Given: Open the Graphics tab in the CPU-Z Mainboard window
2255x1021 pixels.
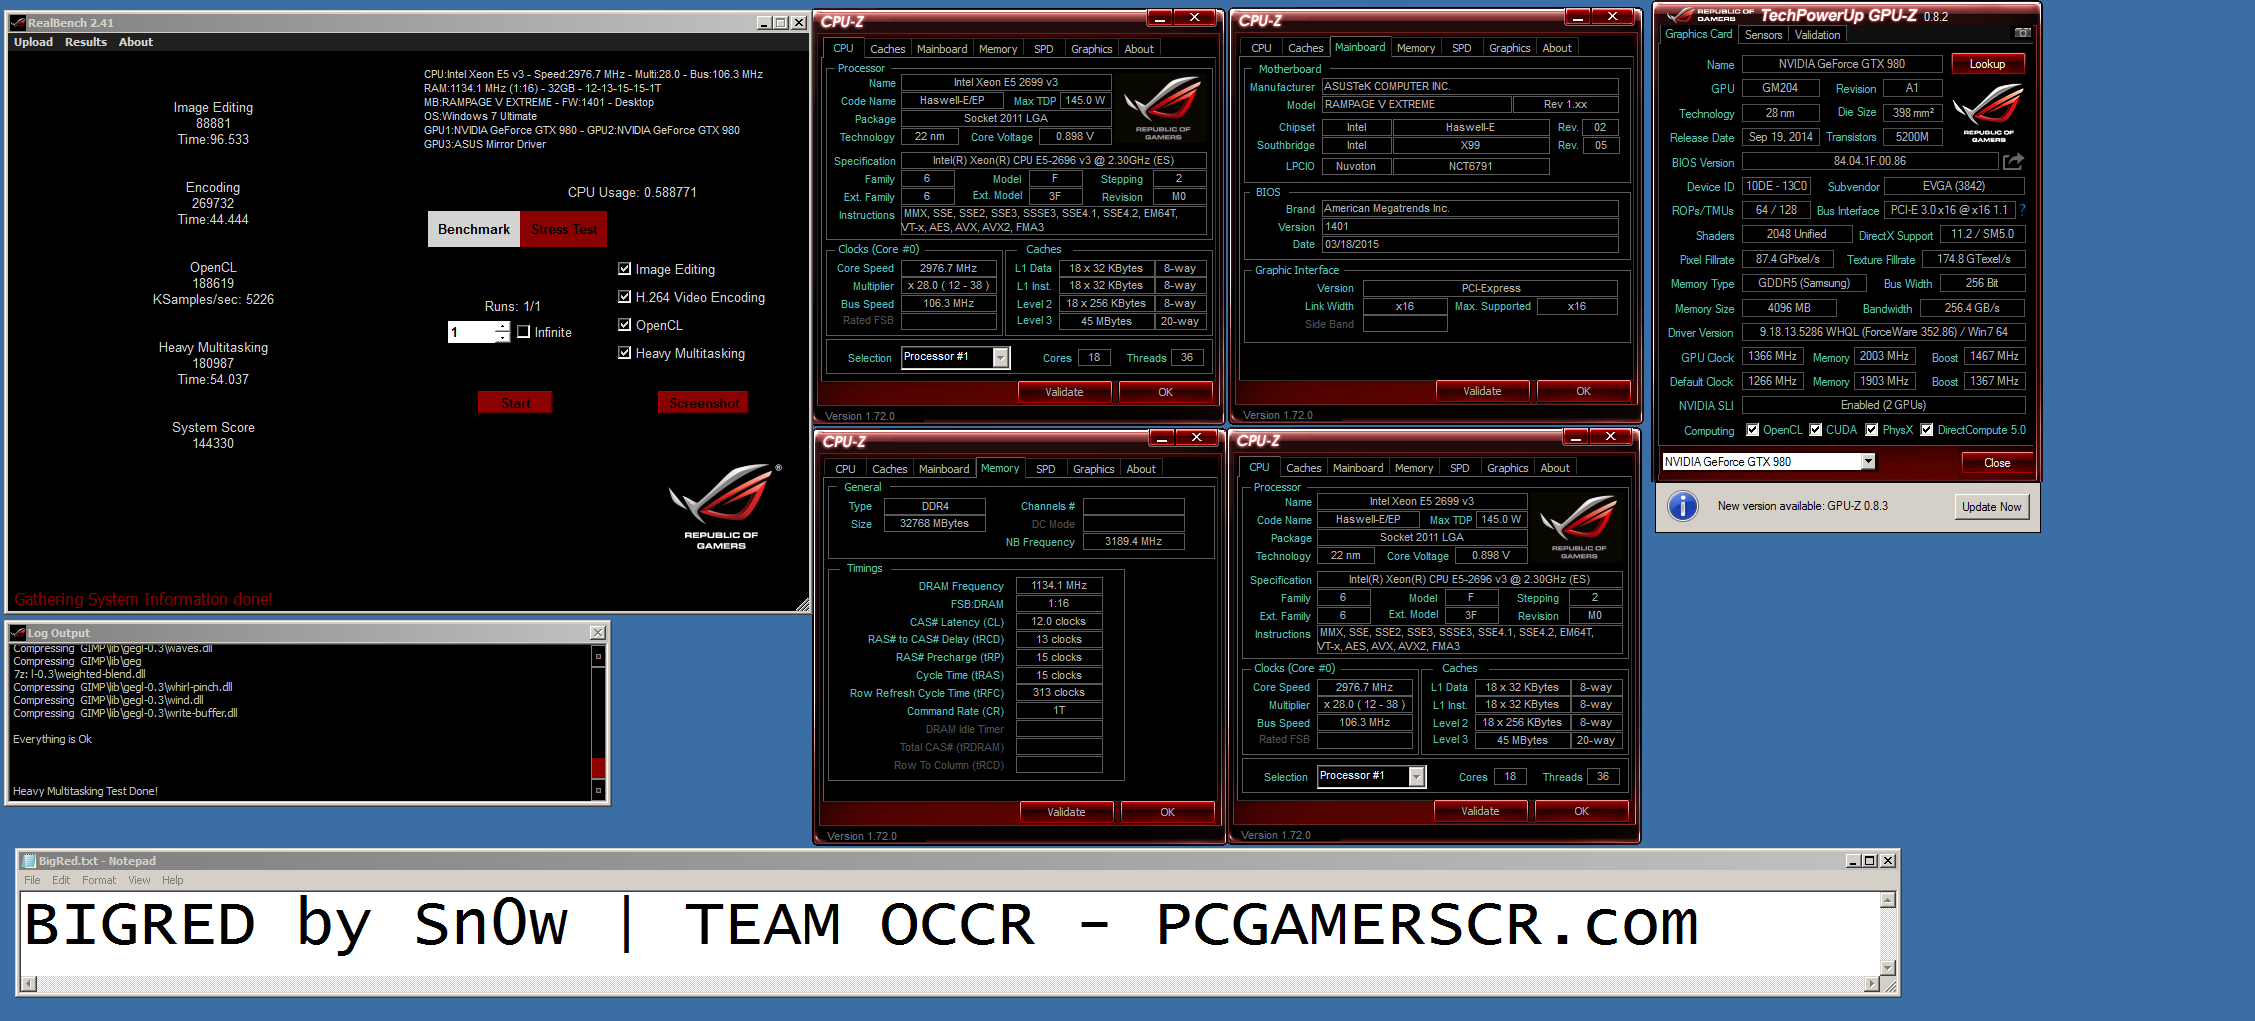Looking at the screenshot, I should point(1509,48).
